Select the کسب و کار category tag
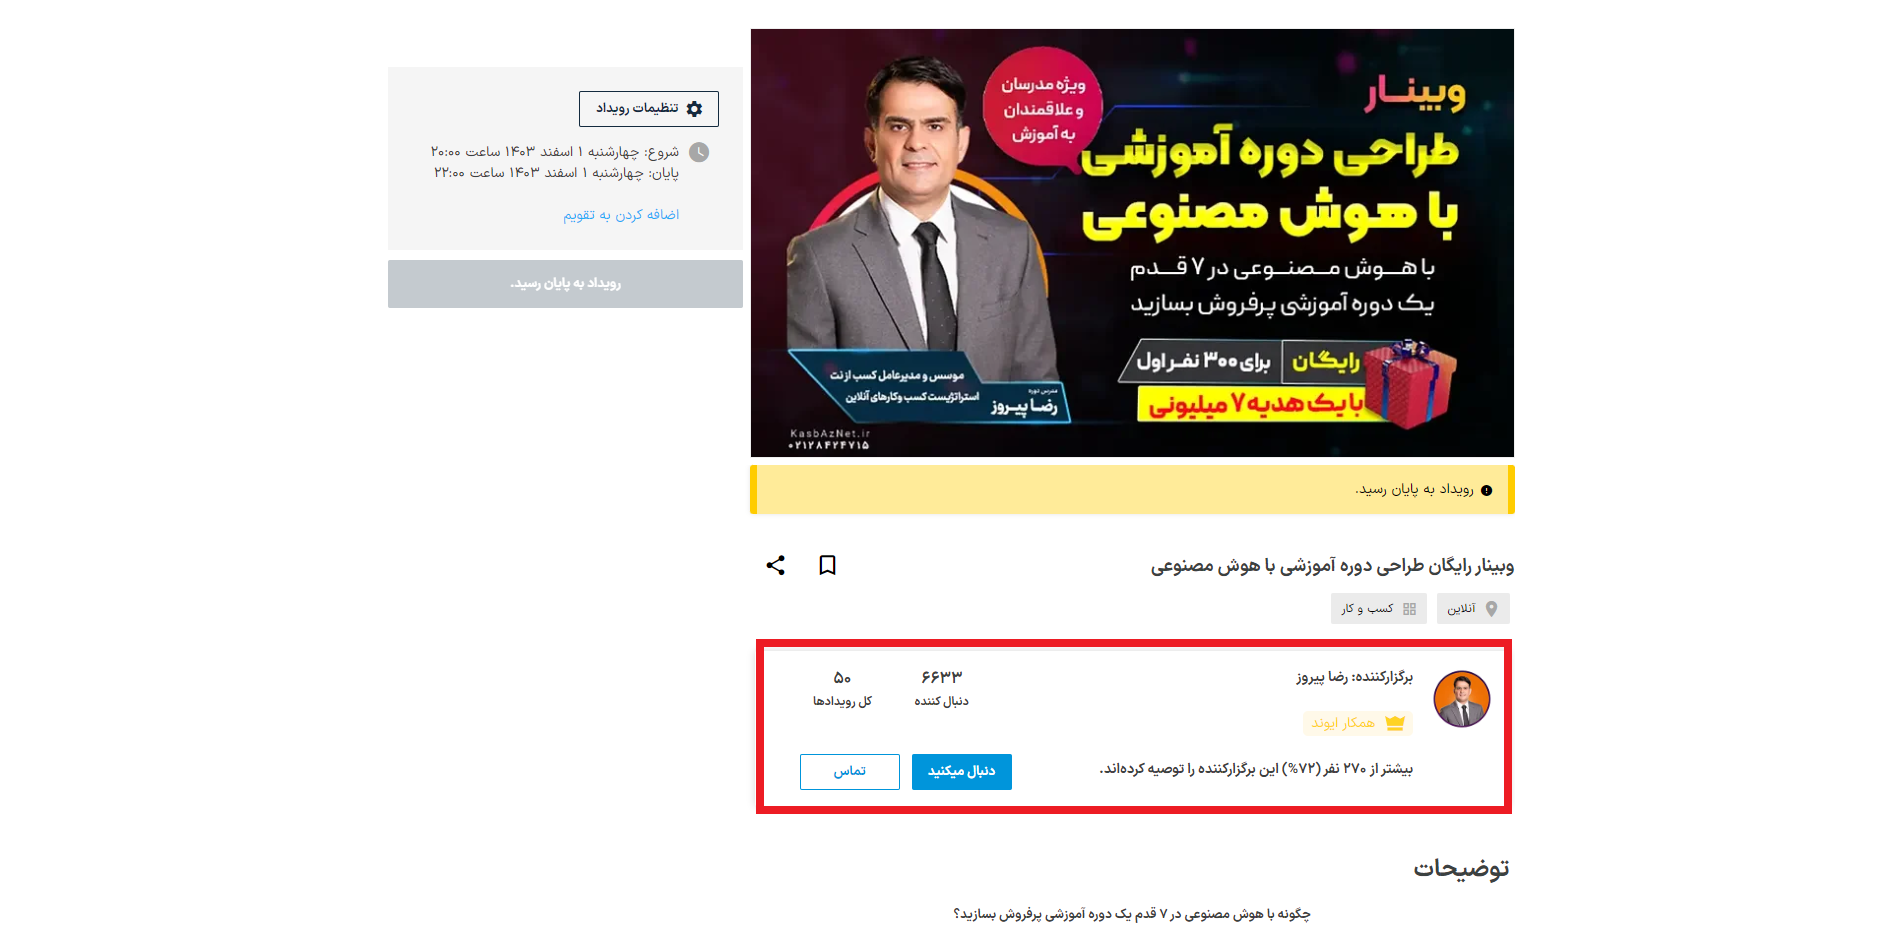This screenshot has width=1886, height=937. pyautogui.click(x=1378, y=609)
